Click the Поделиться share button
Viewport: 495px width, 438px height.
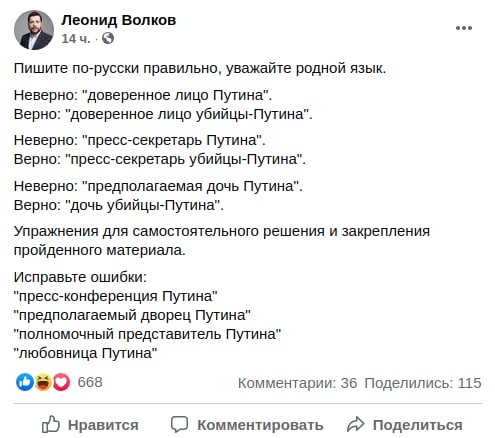[x=404, y=425]
